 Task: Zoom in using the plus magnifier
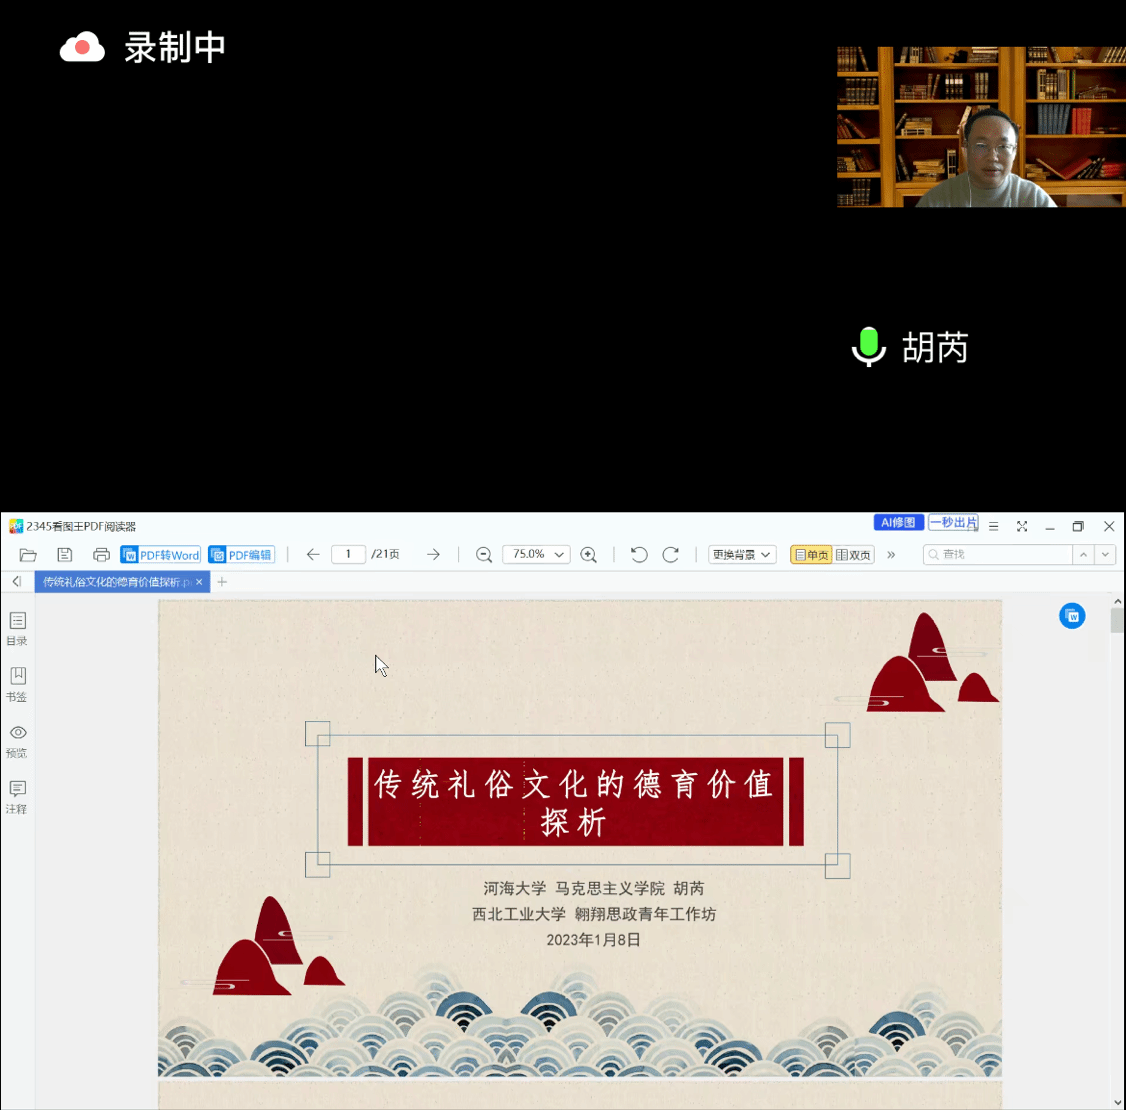589,555
